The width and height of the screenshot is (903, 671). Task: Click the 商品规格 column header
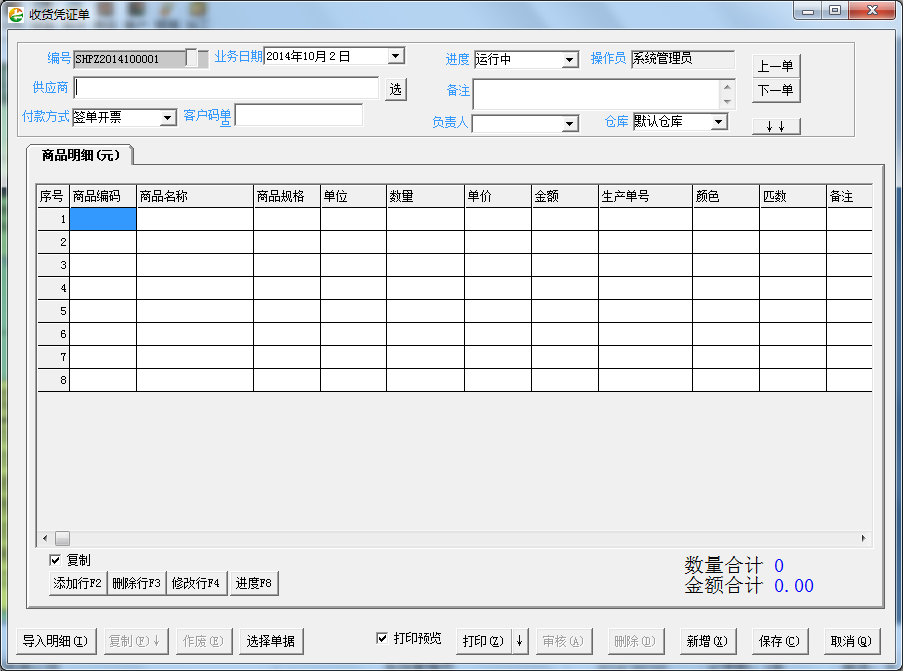click(x=287, y=196)
